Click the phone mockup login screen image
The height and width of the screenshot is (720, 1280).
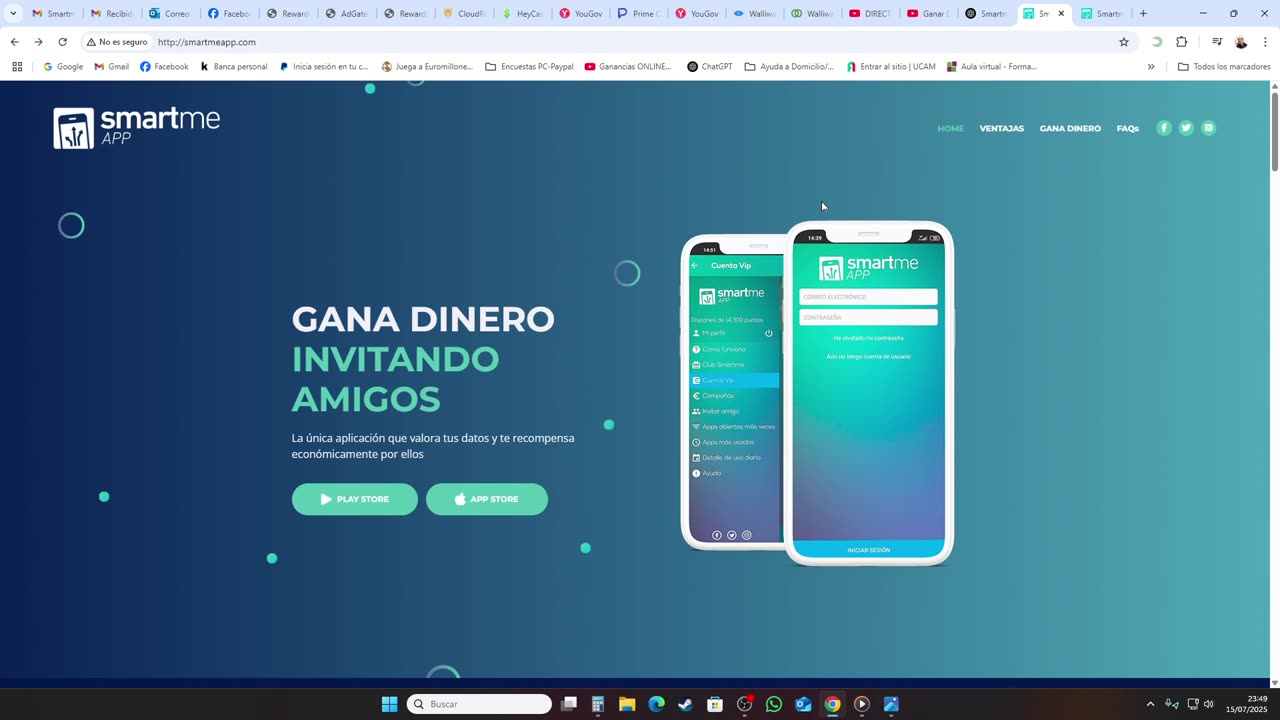tap(868, 393)
